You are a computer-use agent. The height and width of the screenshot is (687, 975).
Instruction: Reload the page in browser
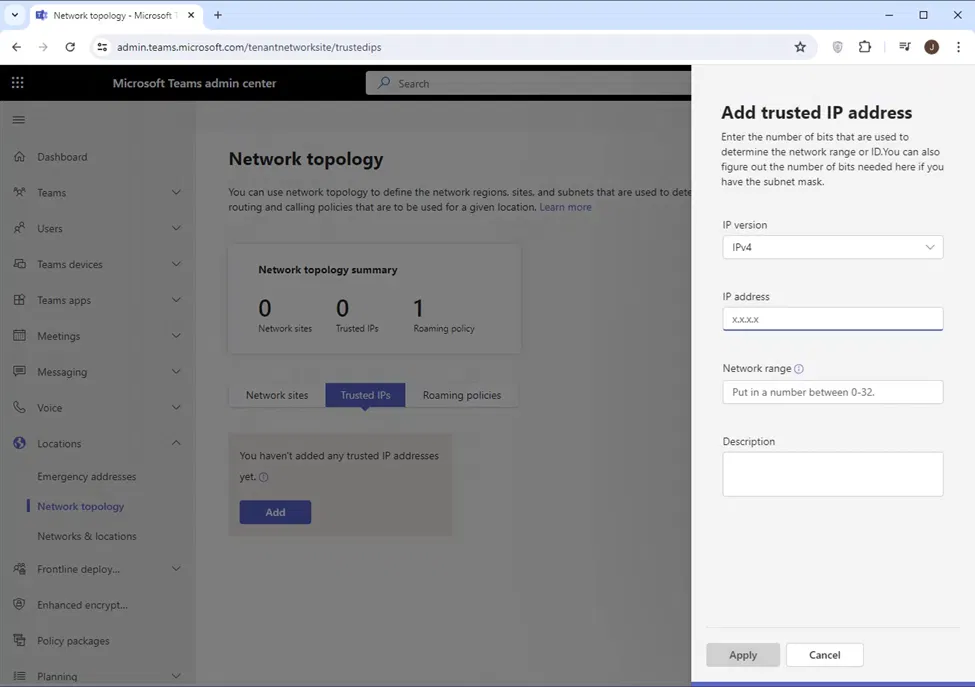tap(70, 47)
